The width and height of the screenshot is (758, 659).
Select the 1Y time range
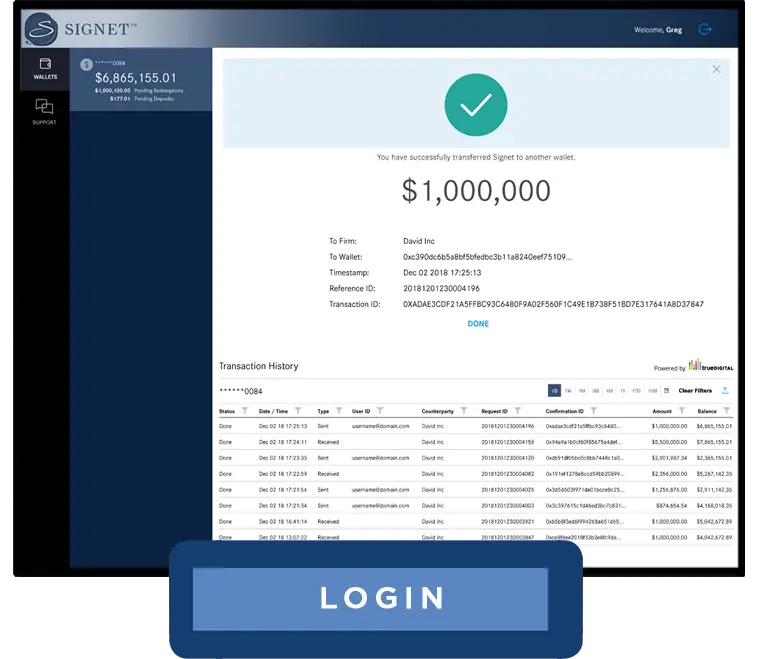click(623, 391)
